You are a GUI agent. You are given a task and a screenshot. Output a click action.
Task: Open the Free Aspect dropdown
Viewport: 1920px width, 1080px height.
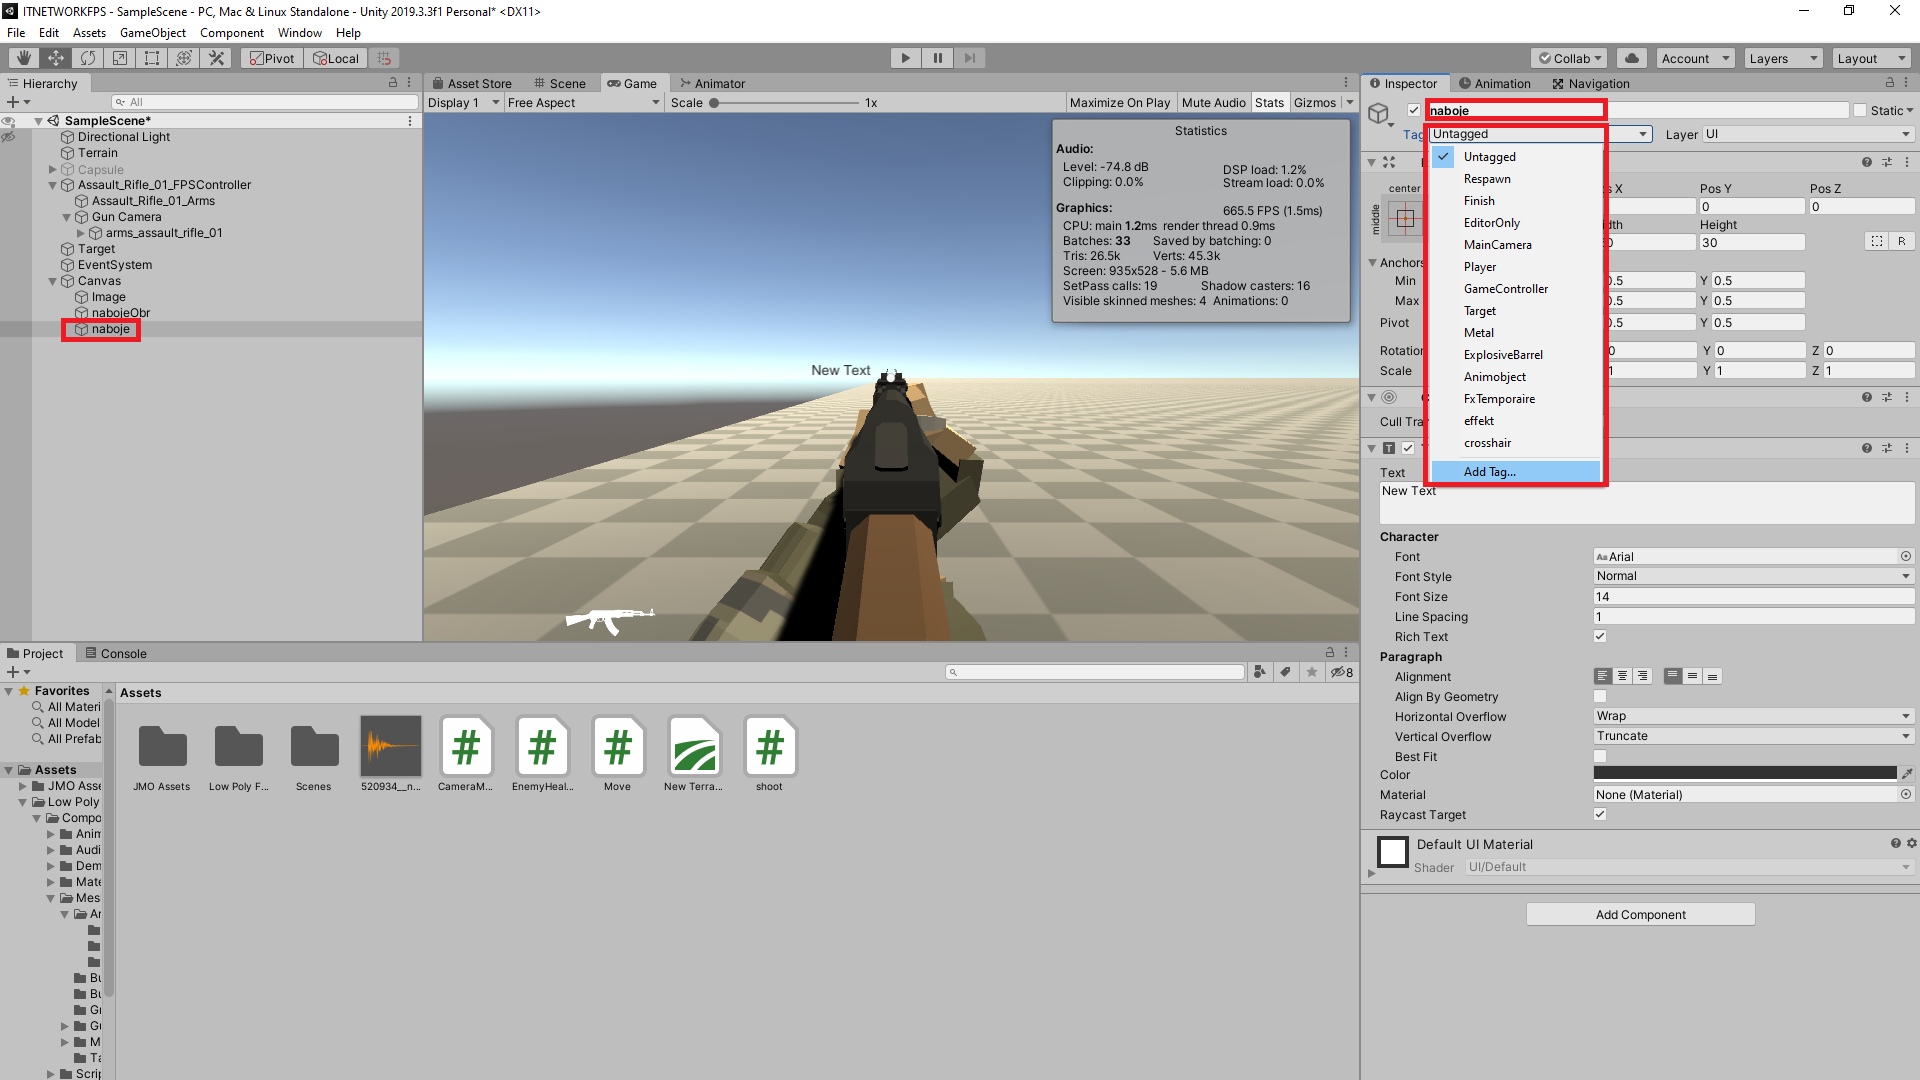583,102
